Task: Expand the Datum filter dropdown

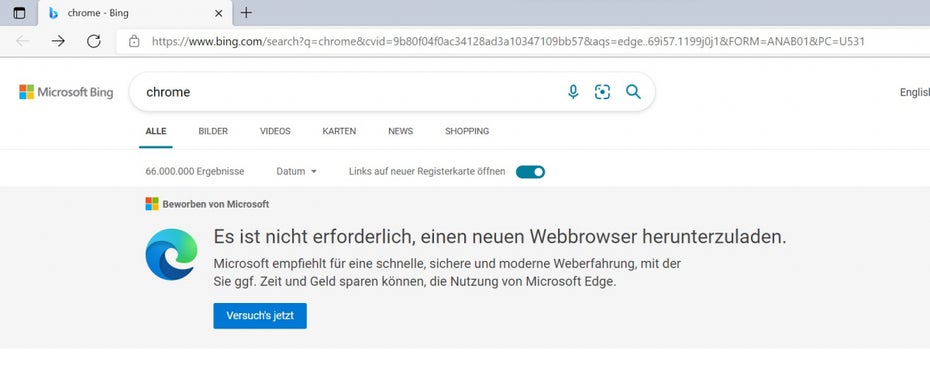Action: (297, 172)
